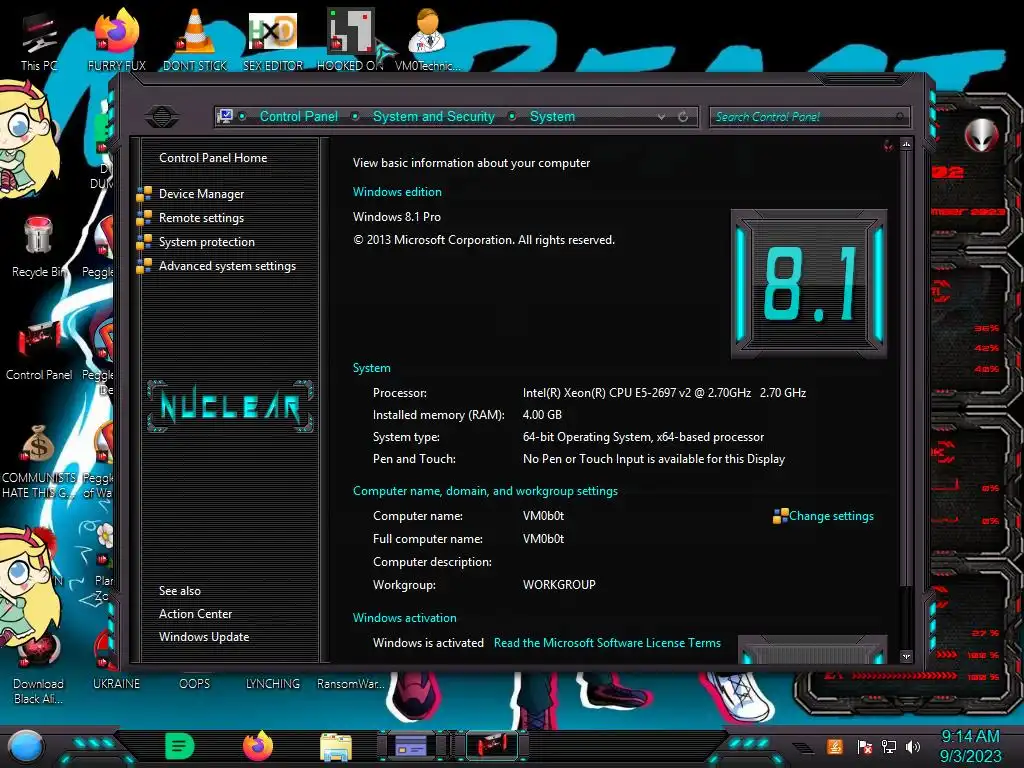Go to the System and Security breadcrumb
The width and height of the screenshot is (1024, 768).
click(434, 116)
